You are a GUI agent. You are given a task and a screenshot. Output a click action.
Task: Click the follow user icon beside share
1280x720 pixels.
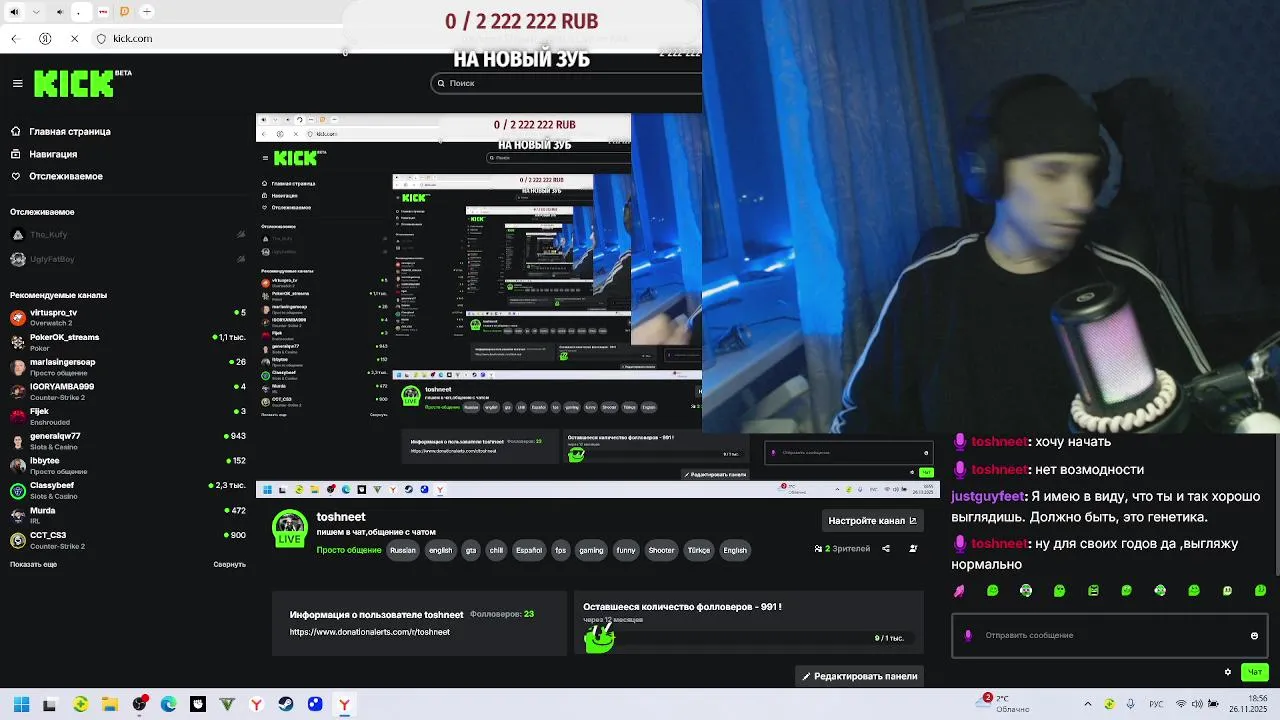tap(913, 548)
